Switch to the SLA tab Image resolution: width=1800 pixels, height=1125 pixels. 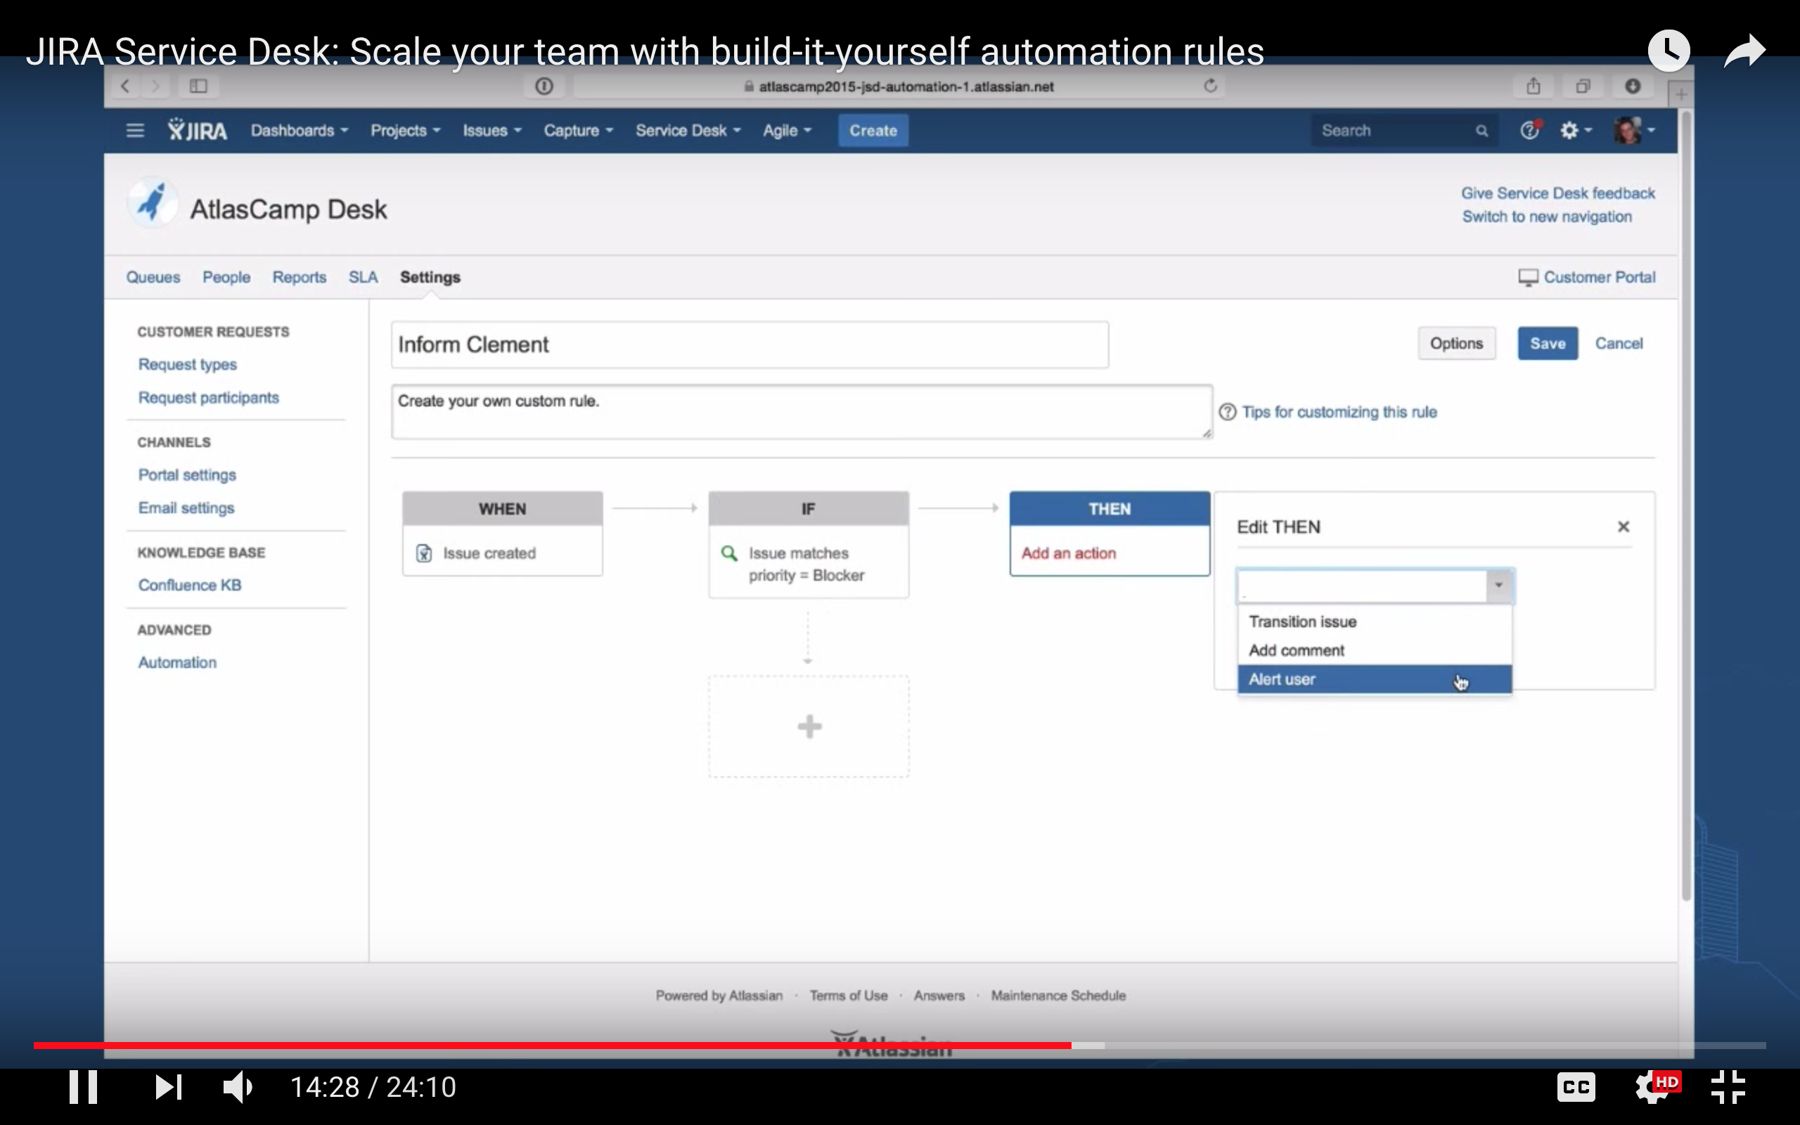pyautogui.click(x=363, y=277)
